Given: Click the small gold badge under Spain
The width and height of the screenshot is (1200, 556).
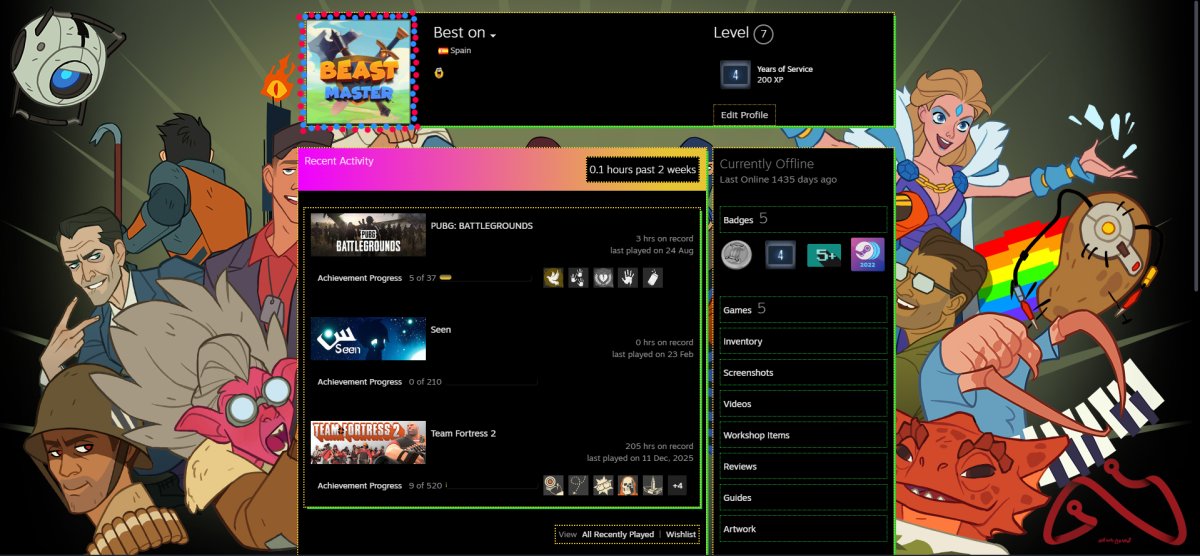Looking at the screenshot, I should [439, 73].
